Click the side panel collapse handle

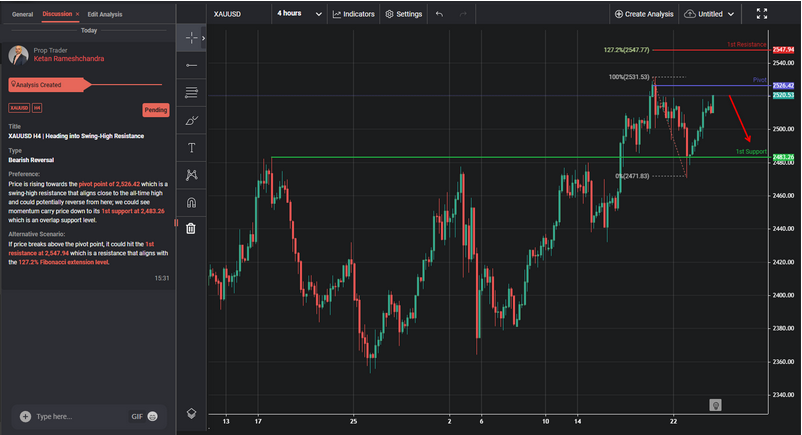pos(176,223)
